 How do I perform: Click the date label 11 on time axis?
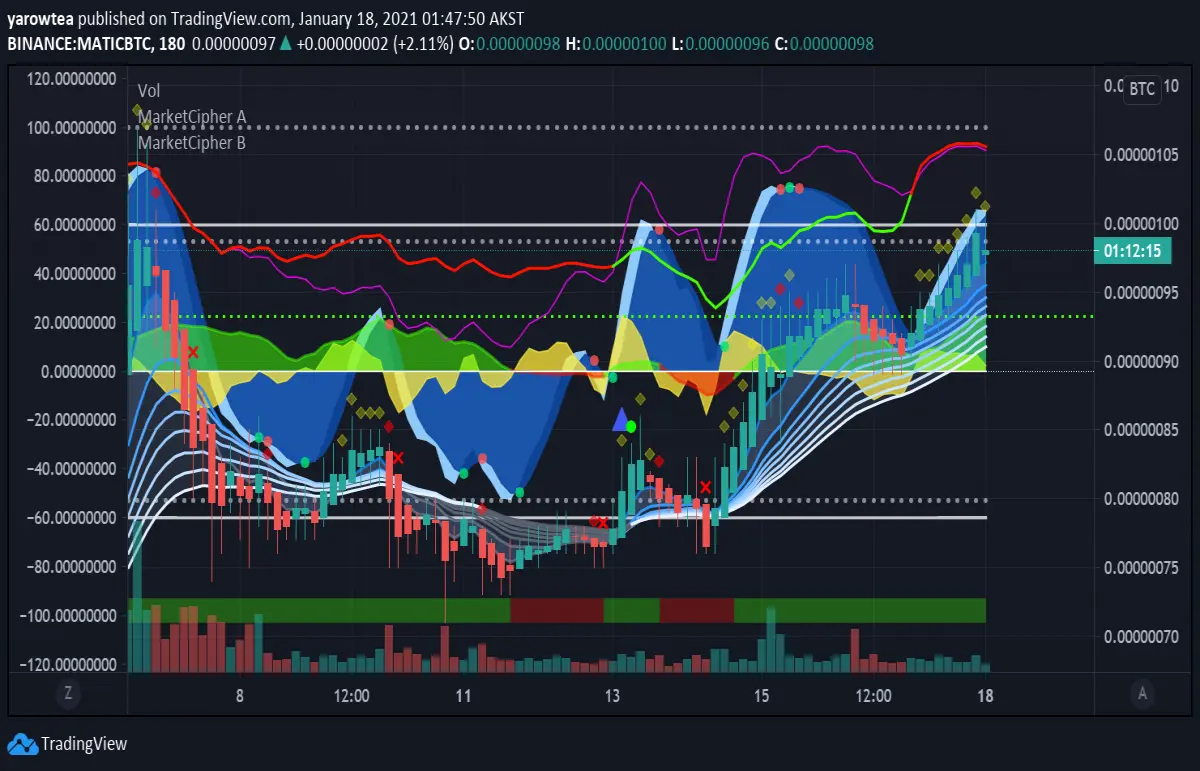(462, 696)
